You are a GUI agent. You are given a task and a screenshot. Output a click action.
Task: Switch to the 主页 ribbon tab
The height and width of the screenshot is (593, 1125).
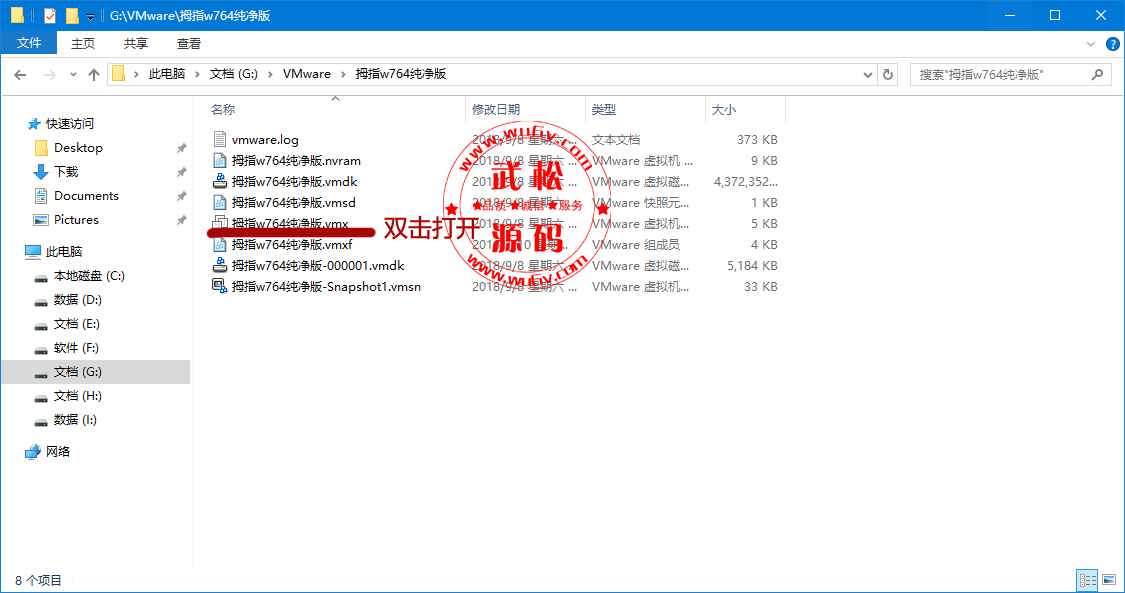83,43
